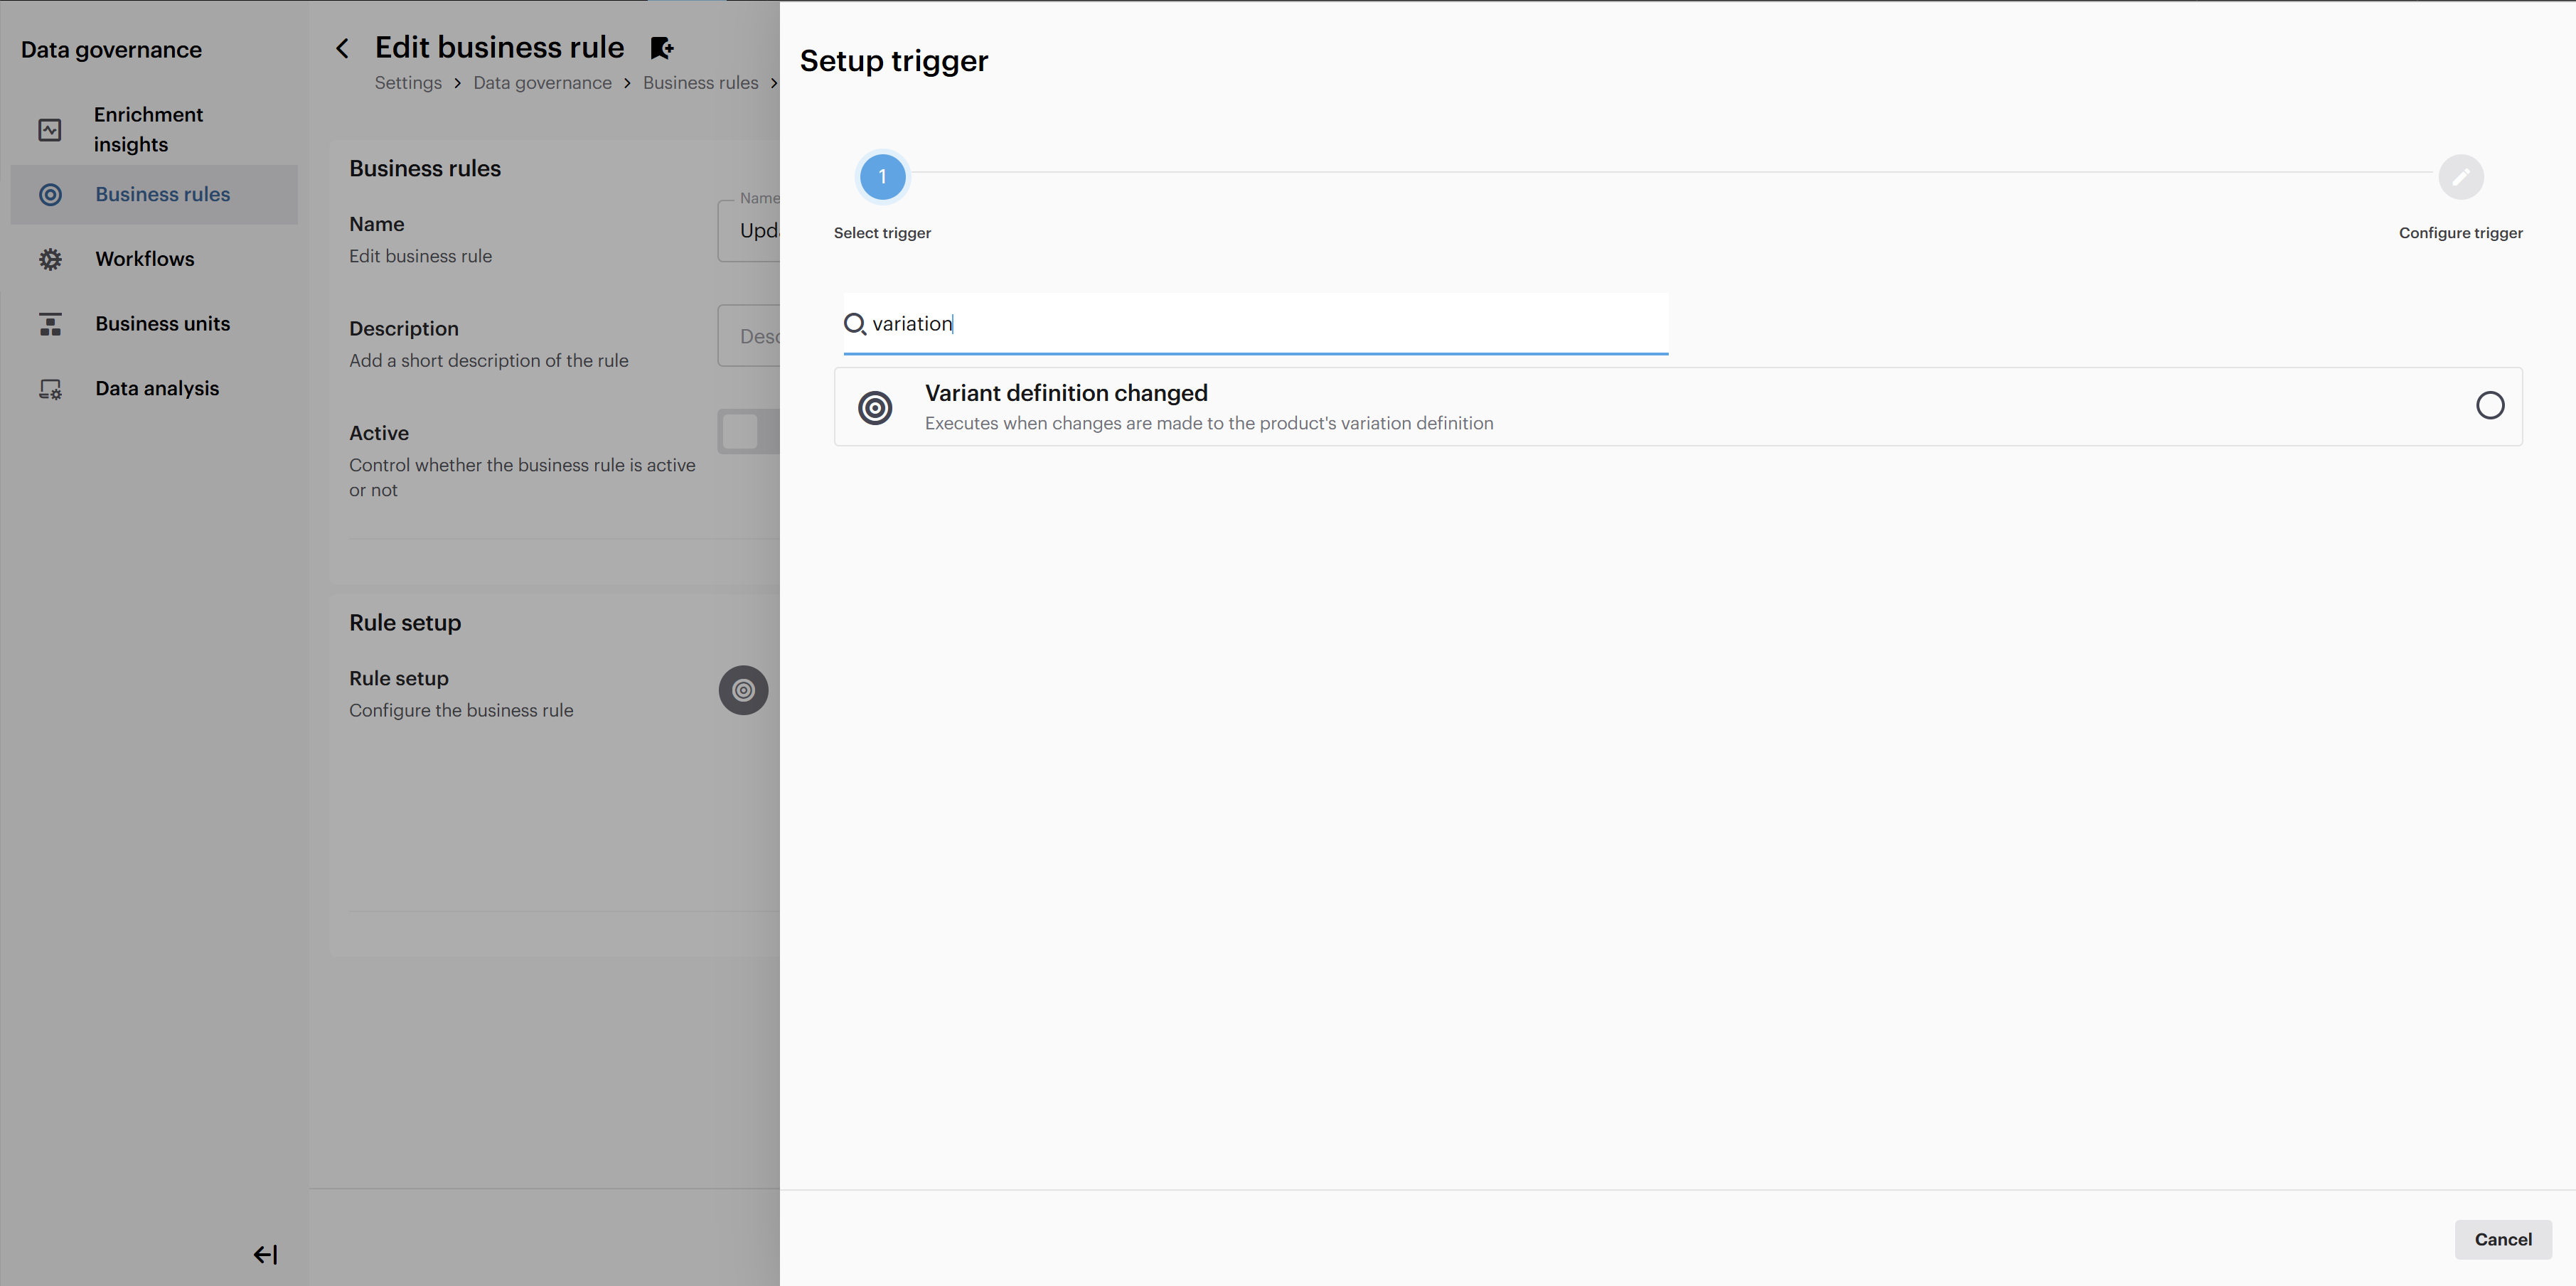This screenshot has width=2576, height=1286.
Task: Open the Workflows menu item
Action: tap(145, 259)
